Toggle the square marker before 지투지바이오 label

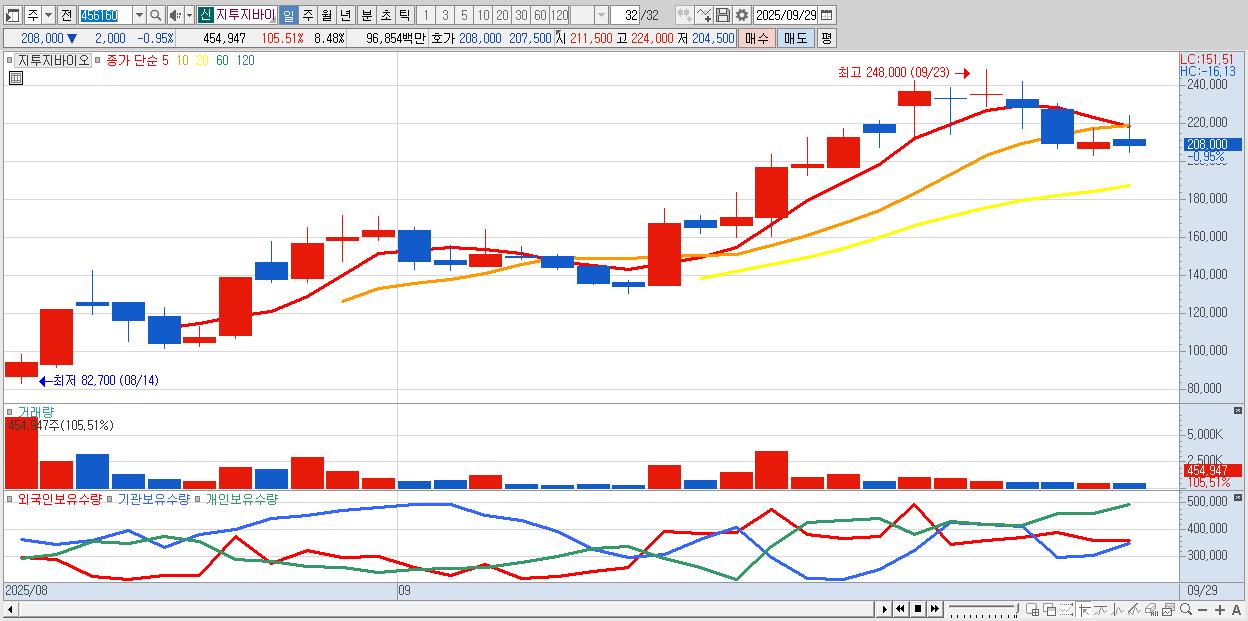[x=10, y=60]
